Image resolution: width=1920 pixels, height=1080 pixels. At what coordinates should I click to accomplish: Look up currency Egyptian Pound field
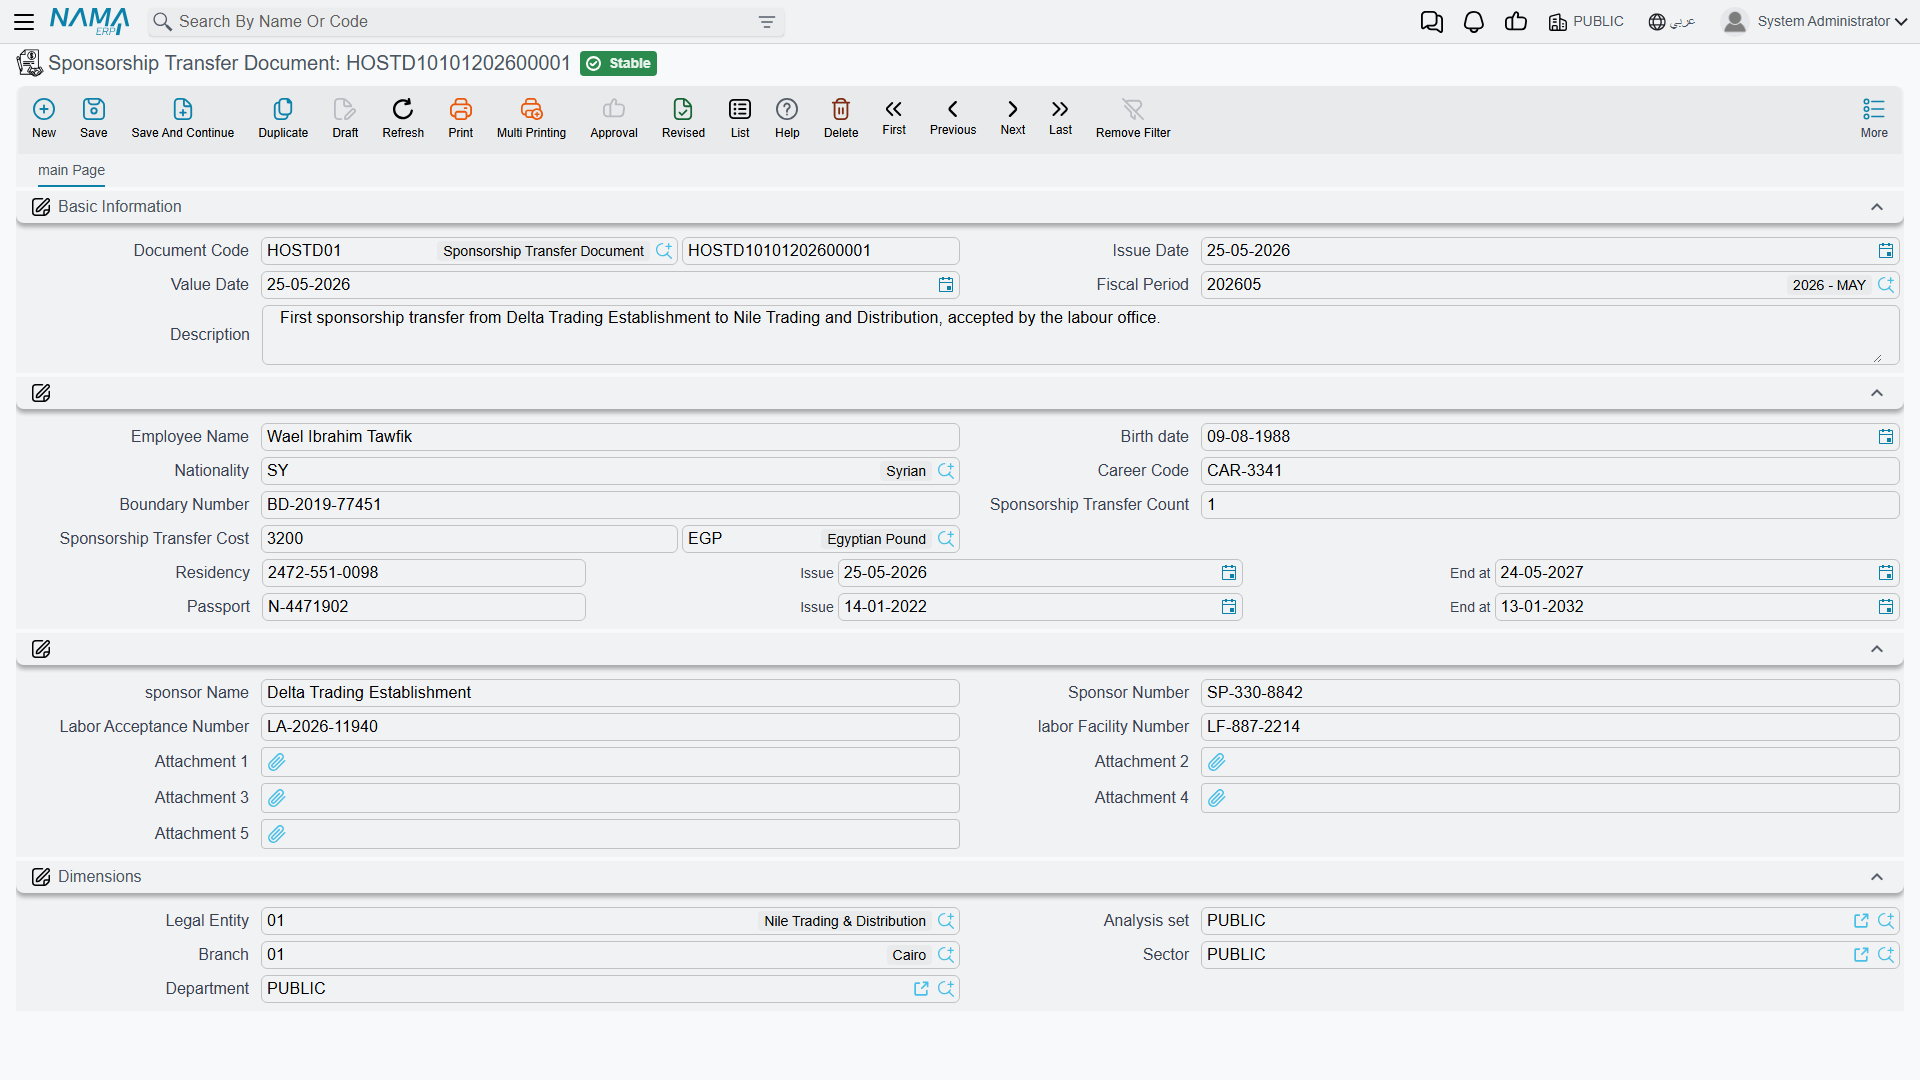(x=946, y=539)
